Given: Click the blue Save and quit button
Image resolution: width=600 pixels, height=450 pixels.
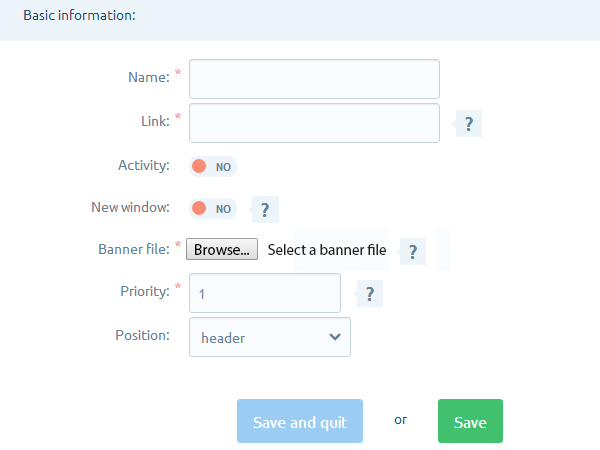Looking at the screenshot, I should tap(300, 421).
